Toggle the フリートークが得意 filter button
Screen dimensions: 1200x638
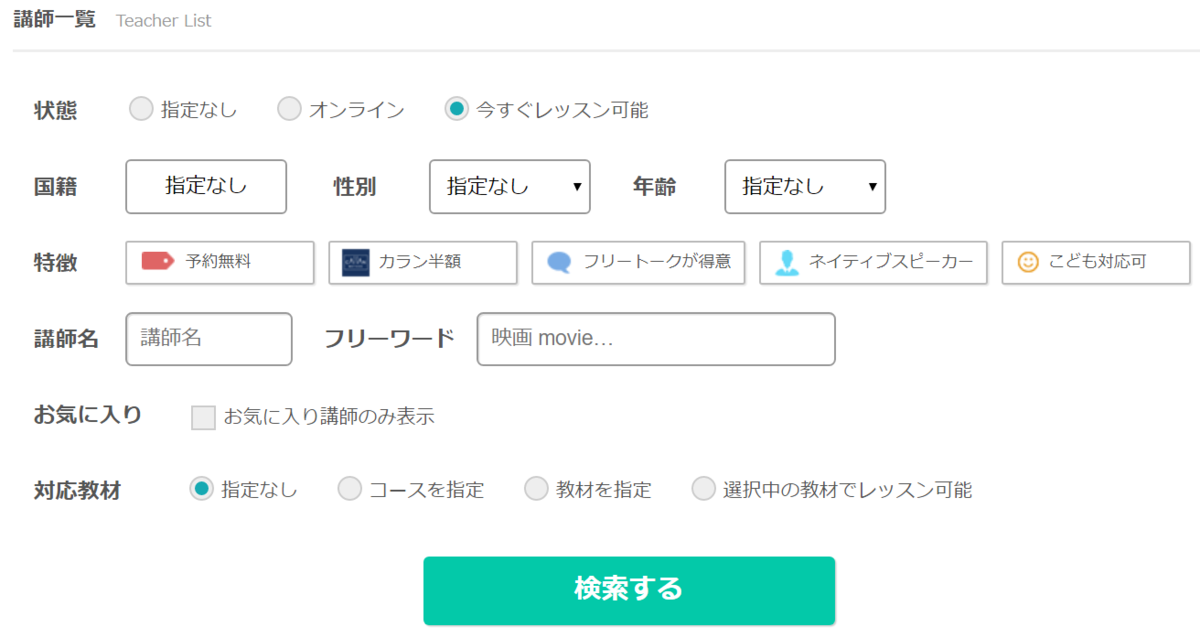coord(638,263)
